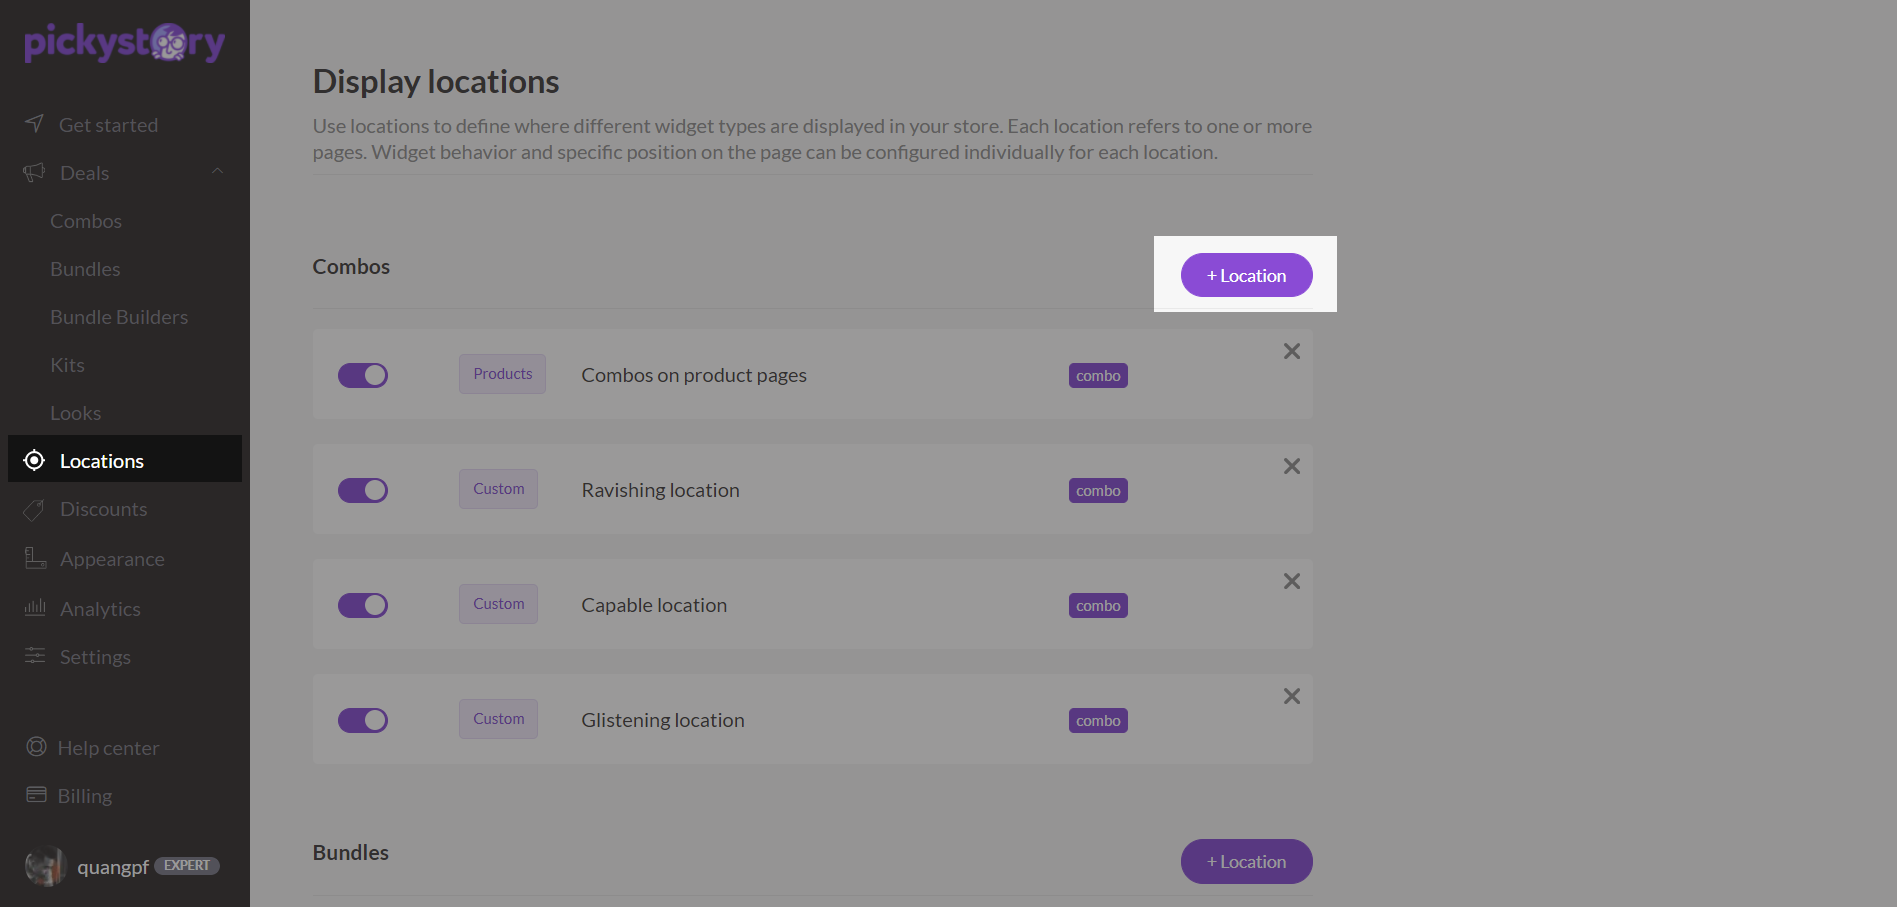Screen dimensions: 1897x907
Task: Add a new Bundles location
Action: pyautogui.click(x=1246, y=861)
